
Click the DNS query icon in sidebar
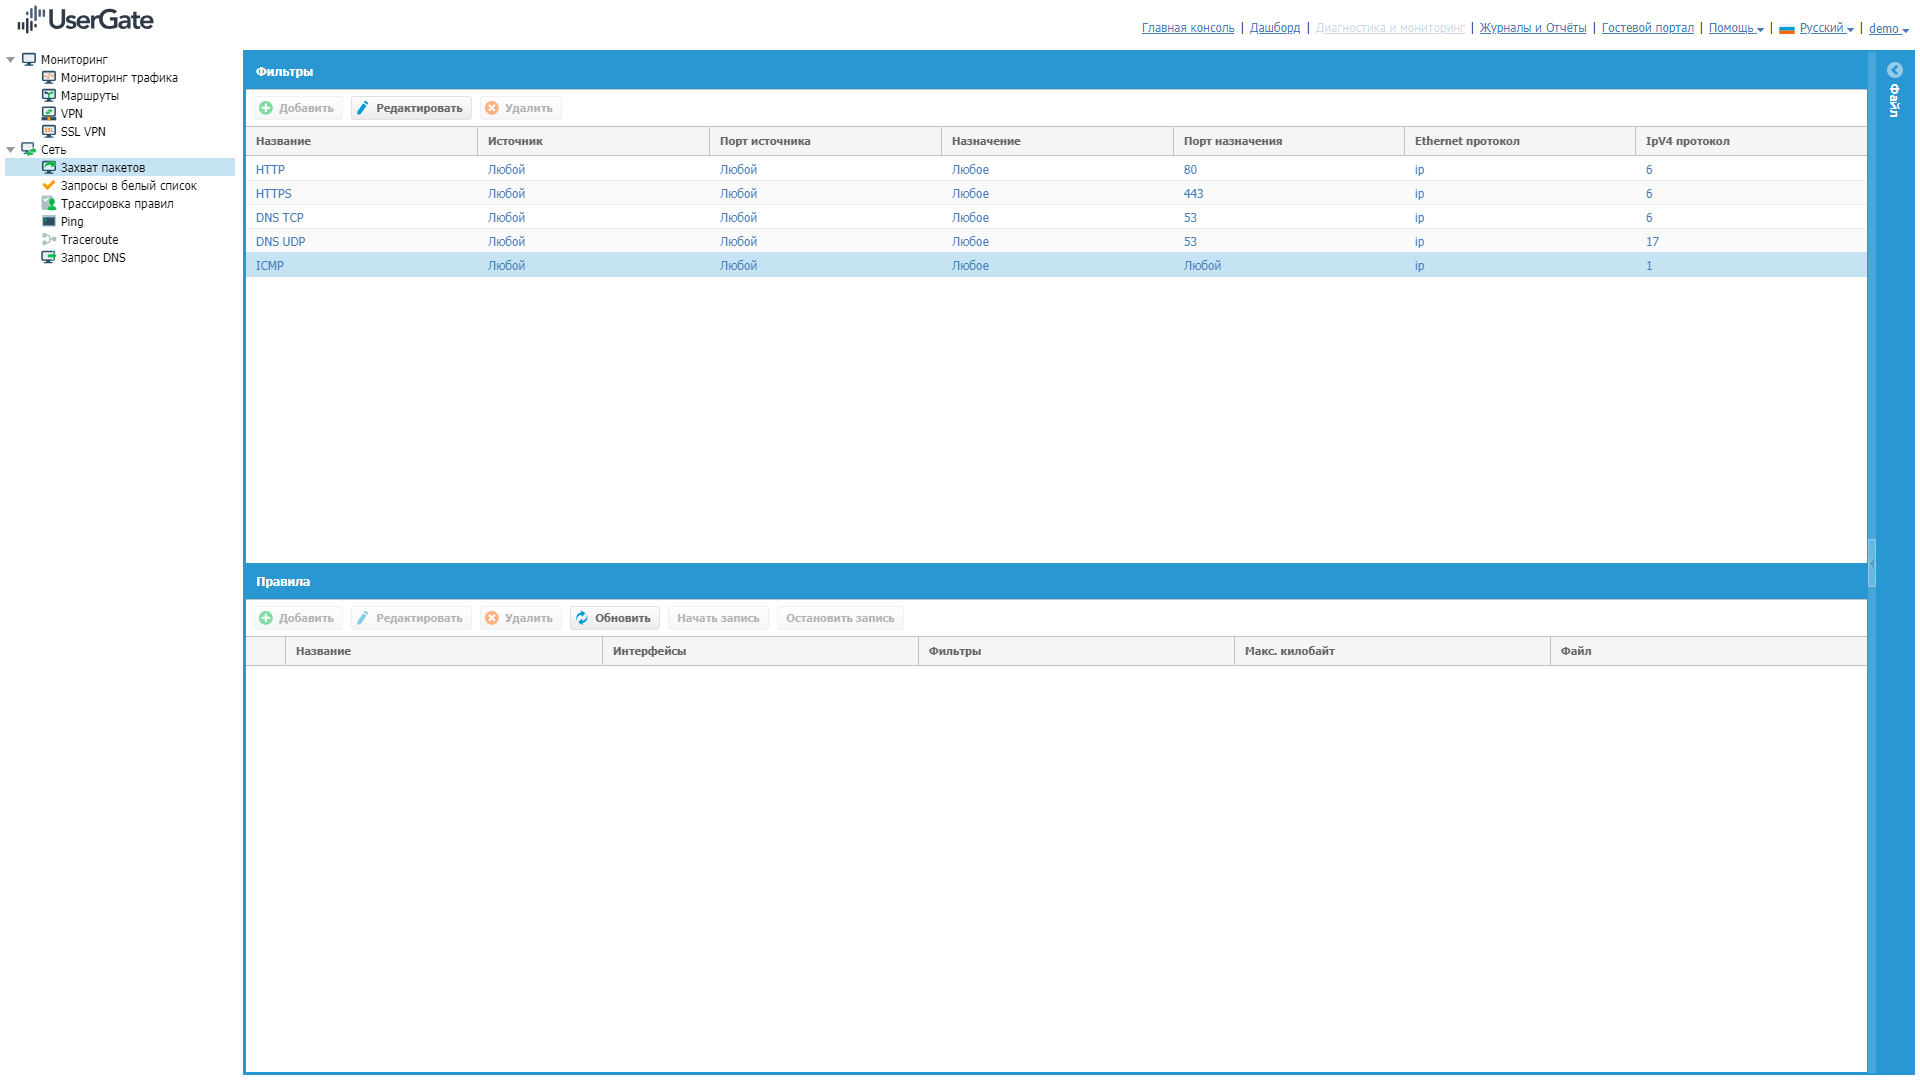[48, 257]
